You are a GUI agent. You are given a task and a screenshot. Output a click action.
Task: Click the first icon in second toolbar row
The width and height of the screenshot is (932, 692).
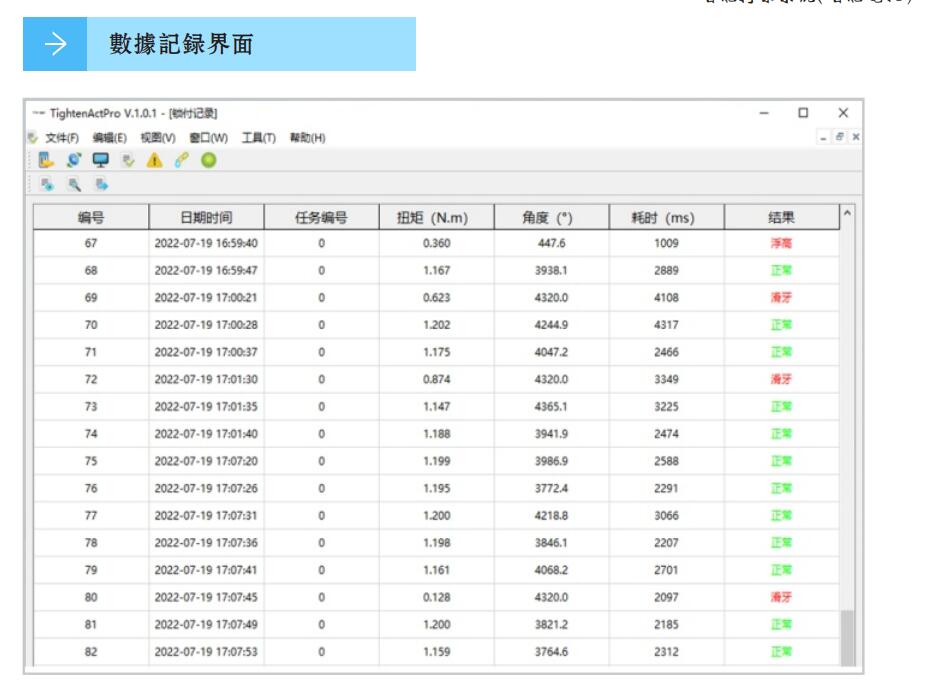click(x=46, y=185)
